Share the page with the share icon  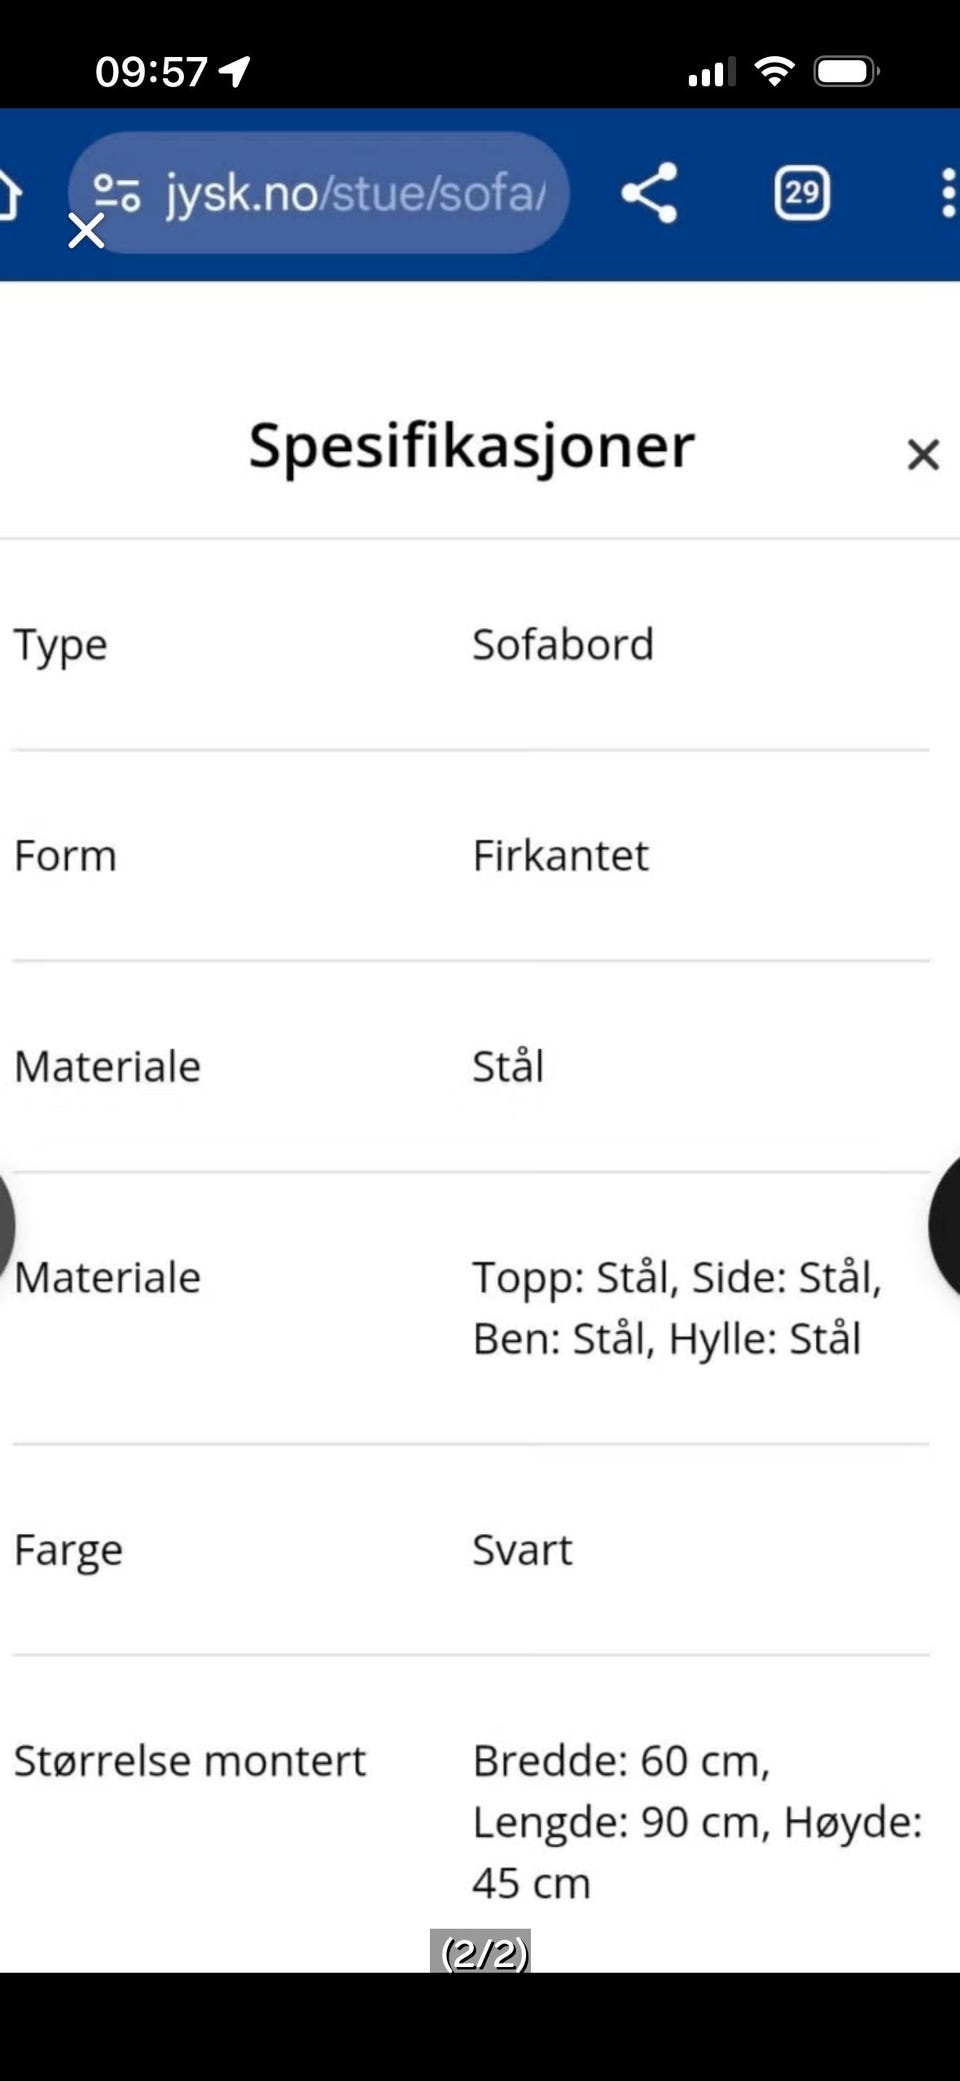click(649, 192)
